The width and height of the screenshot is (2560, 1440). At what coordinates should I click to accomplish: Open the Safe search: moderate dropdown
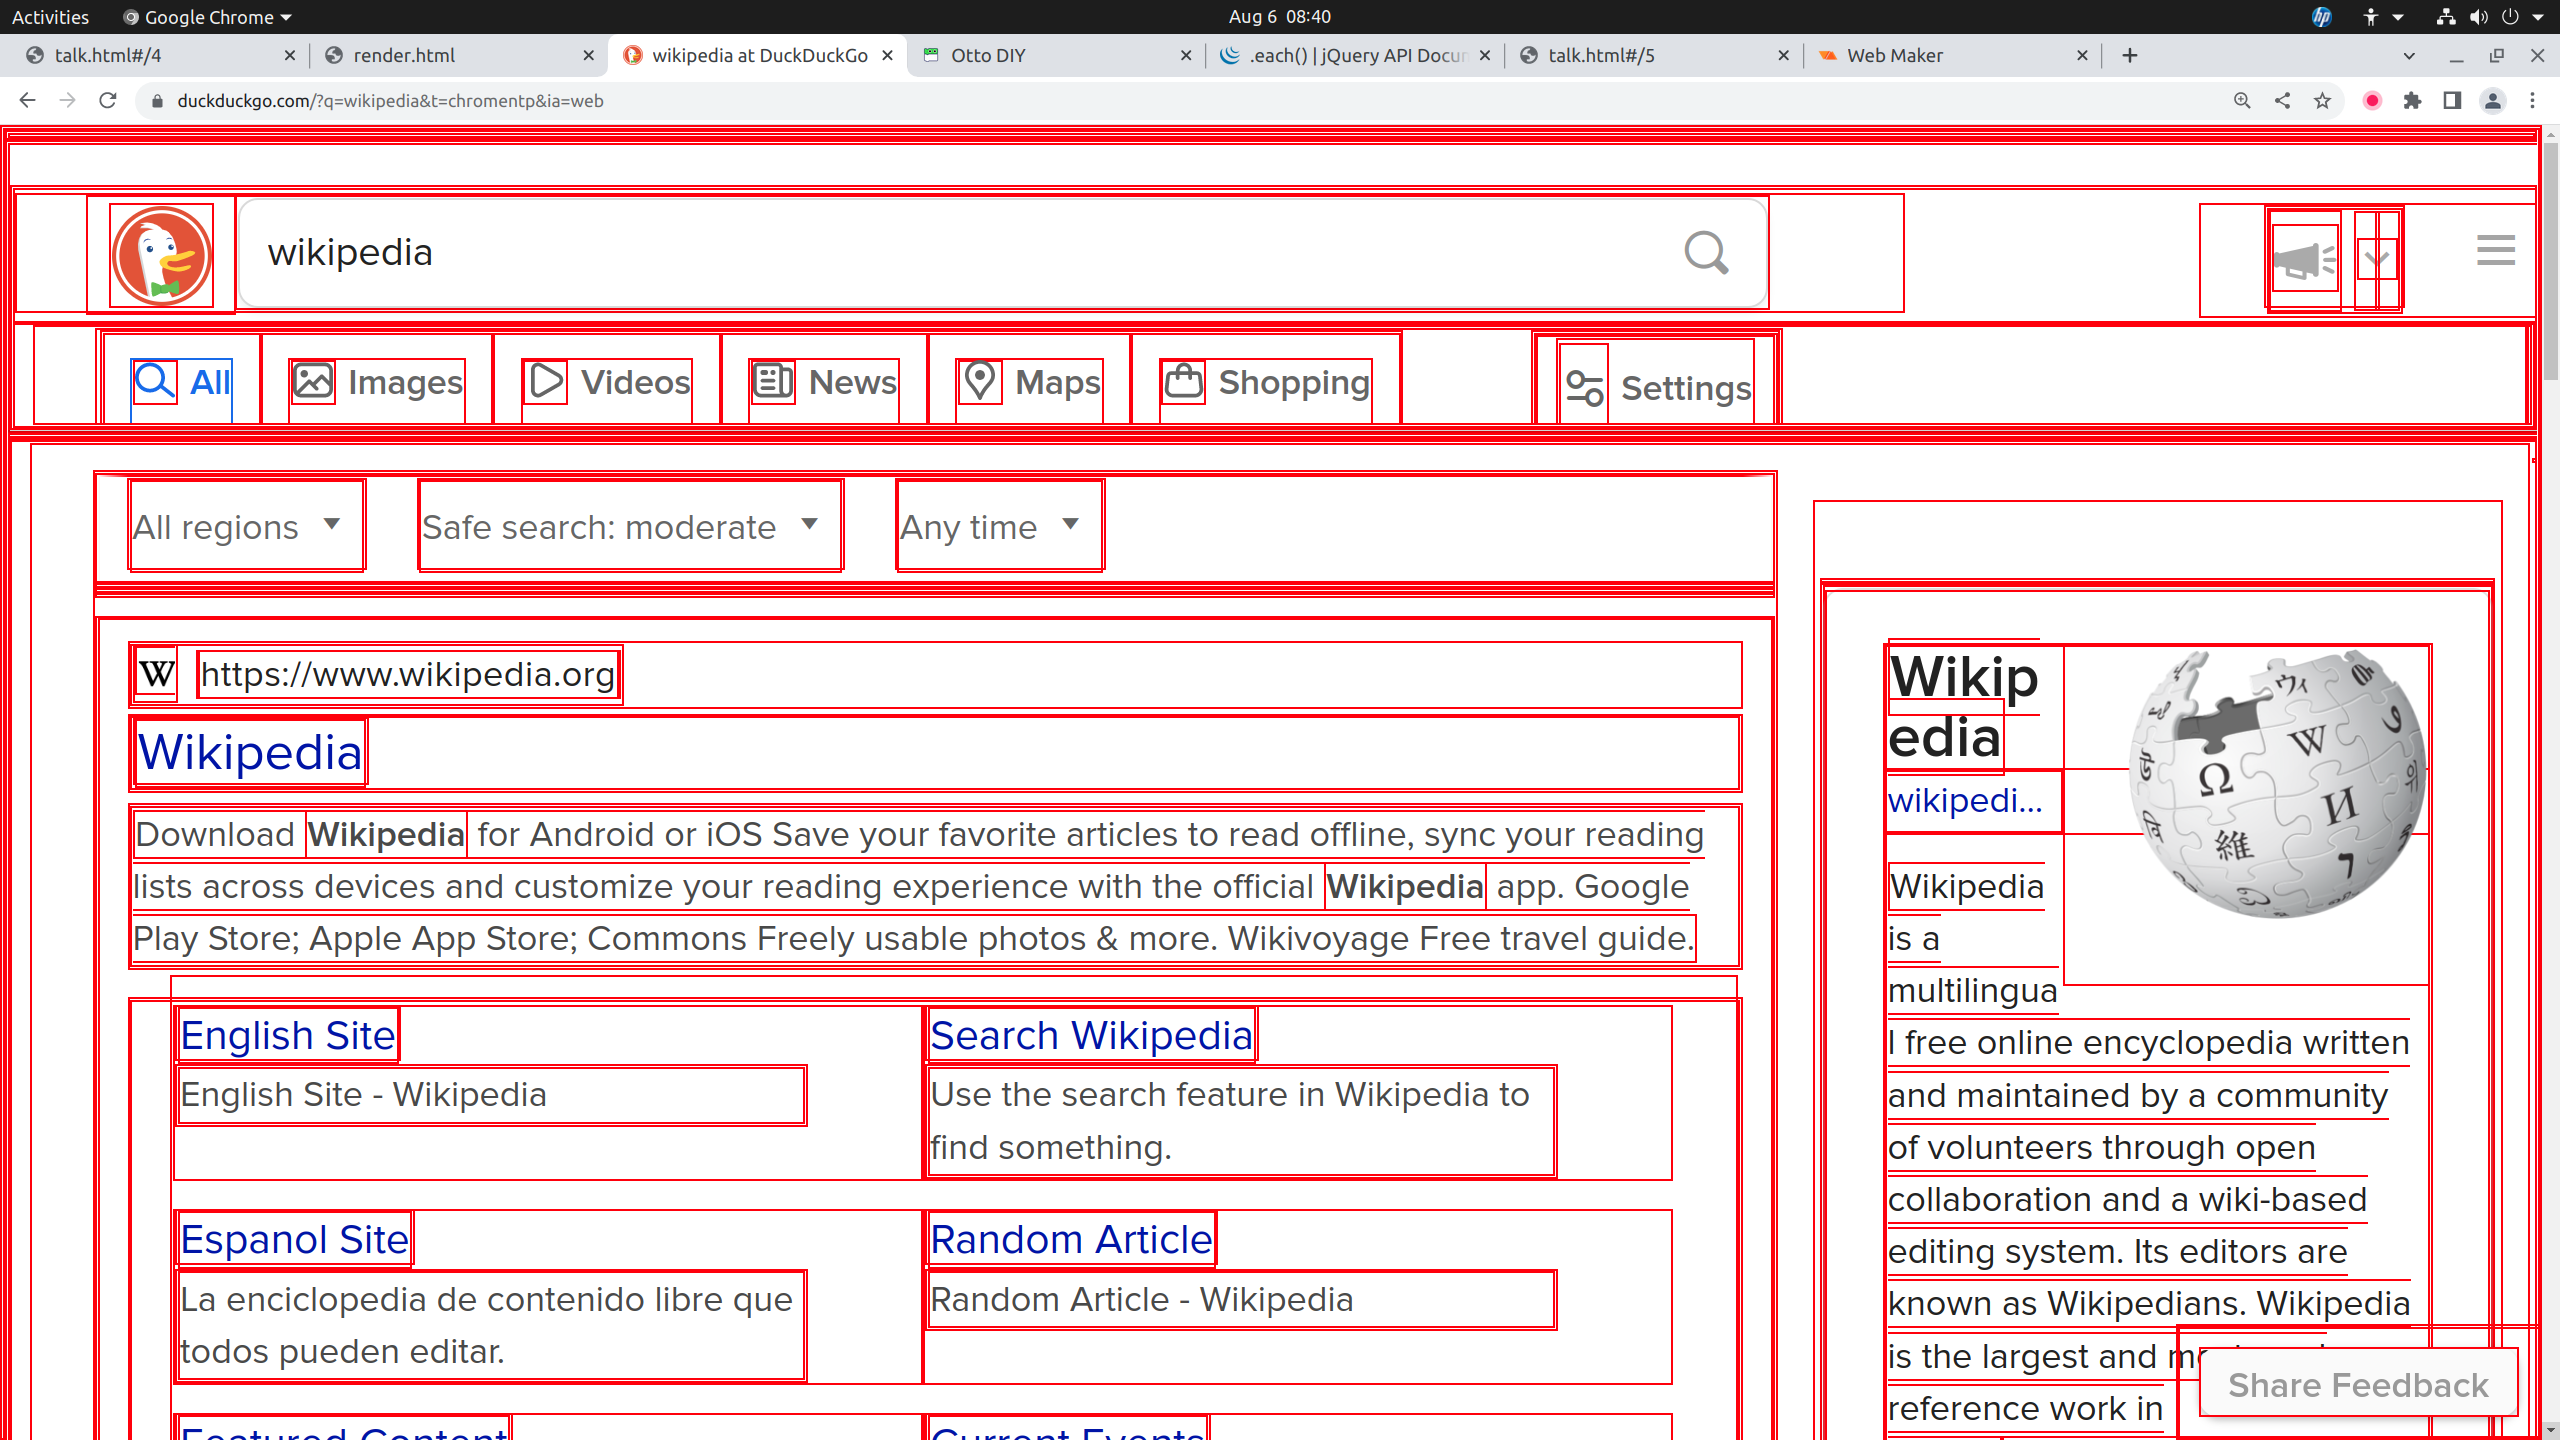(622, 526)
